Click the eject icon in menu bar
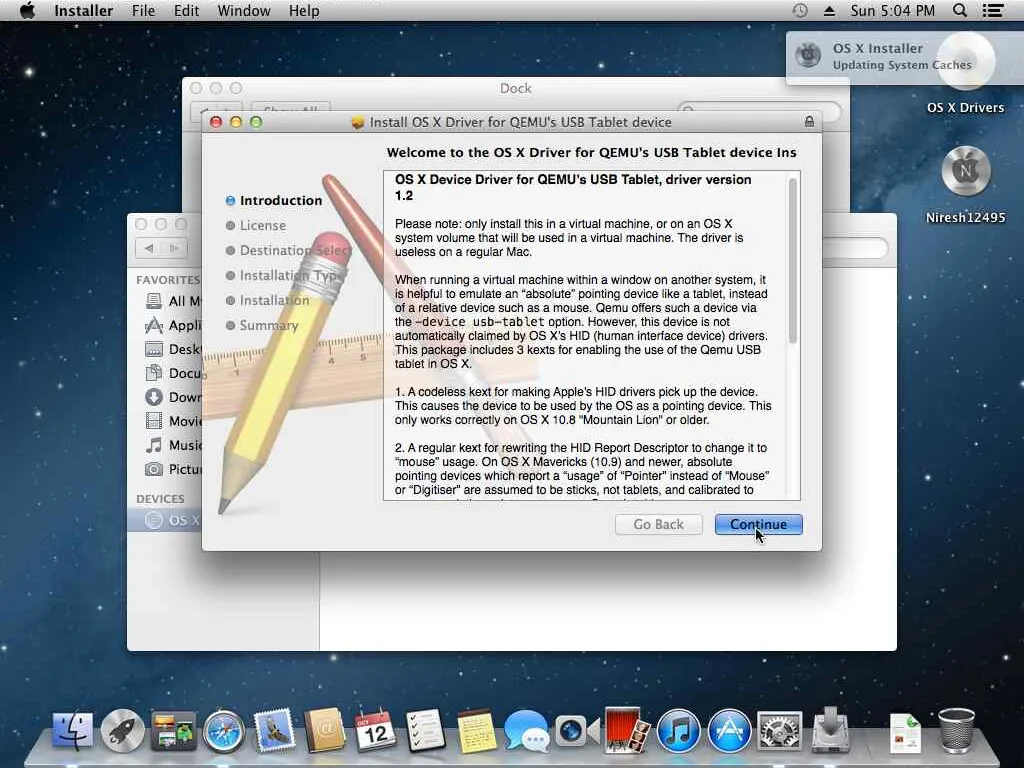Screen dimensions: 1024x768 point(829,10)
